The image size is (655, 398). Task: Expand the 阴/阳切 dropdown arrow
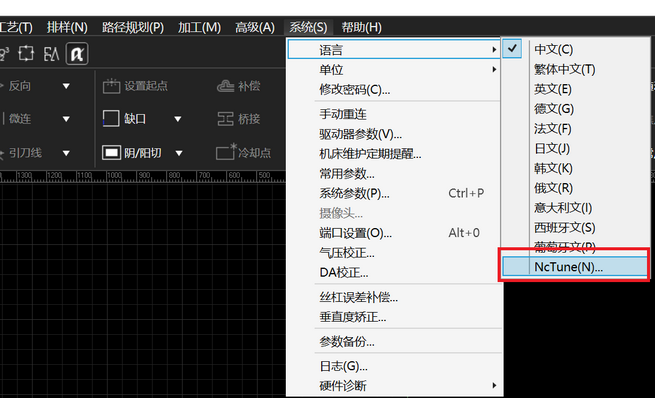click(179, 153)
